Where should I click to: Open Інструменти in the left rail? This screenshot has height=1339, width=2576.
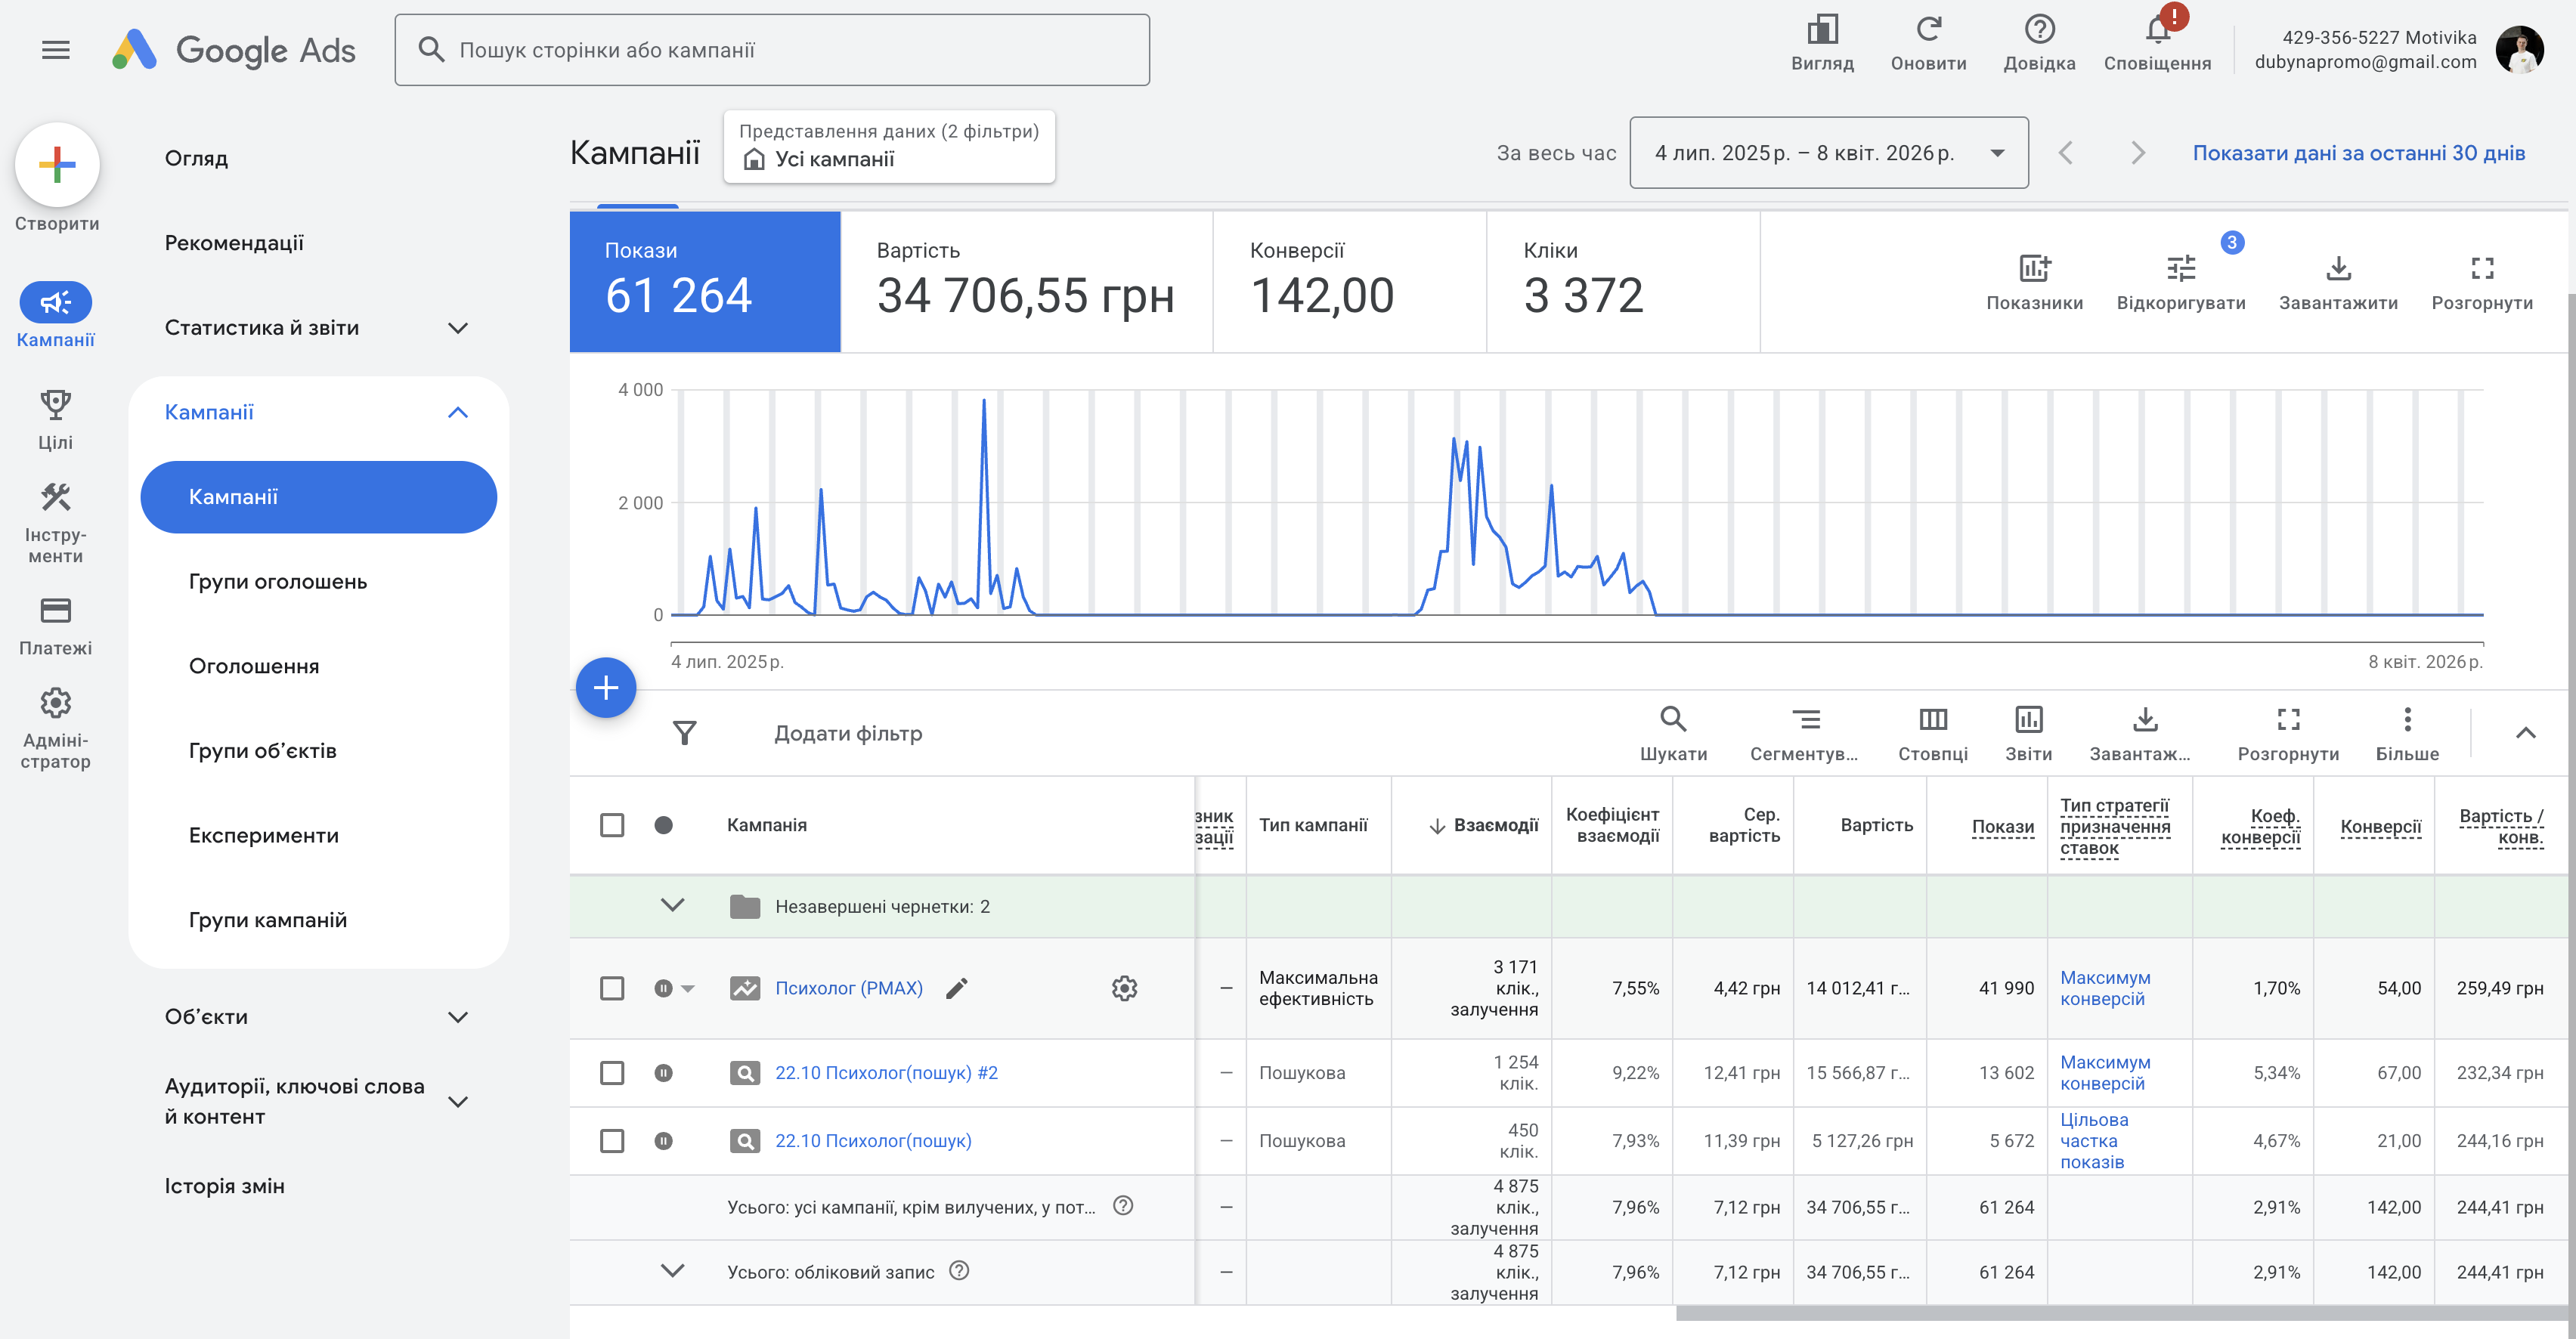tap(56, 524)
